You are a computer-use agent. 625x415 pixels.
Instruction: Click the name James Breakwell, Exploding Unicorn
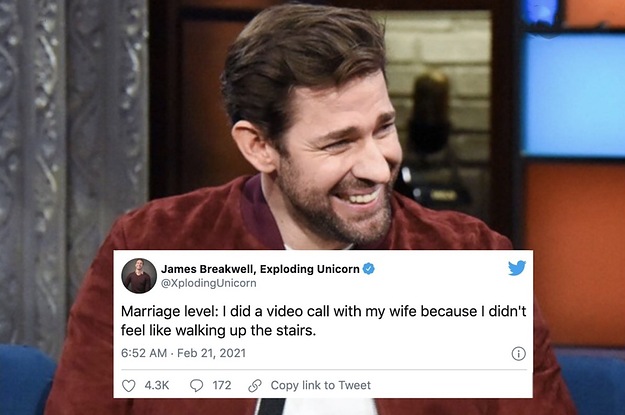point(260,269)
